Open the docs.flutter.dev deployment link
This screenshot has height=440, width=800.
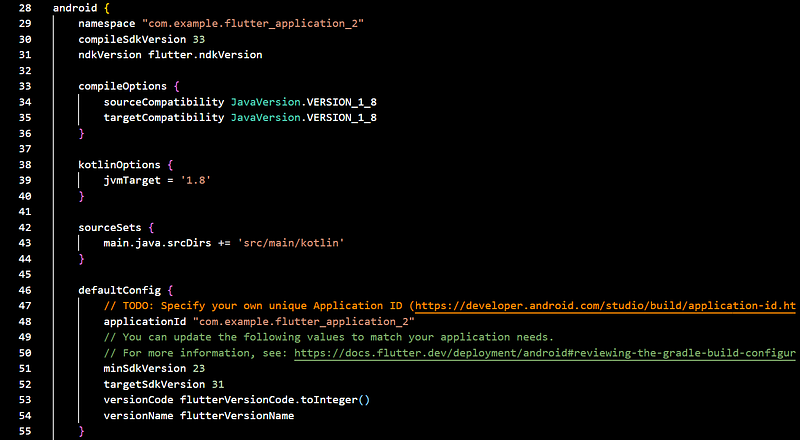click(x=545, y=353)
